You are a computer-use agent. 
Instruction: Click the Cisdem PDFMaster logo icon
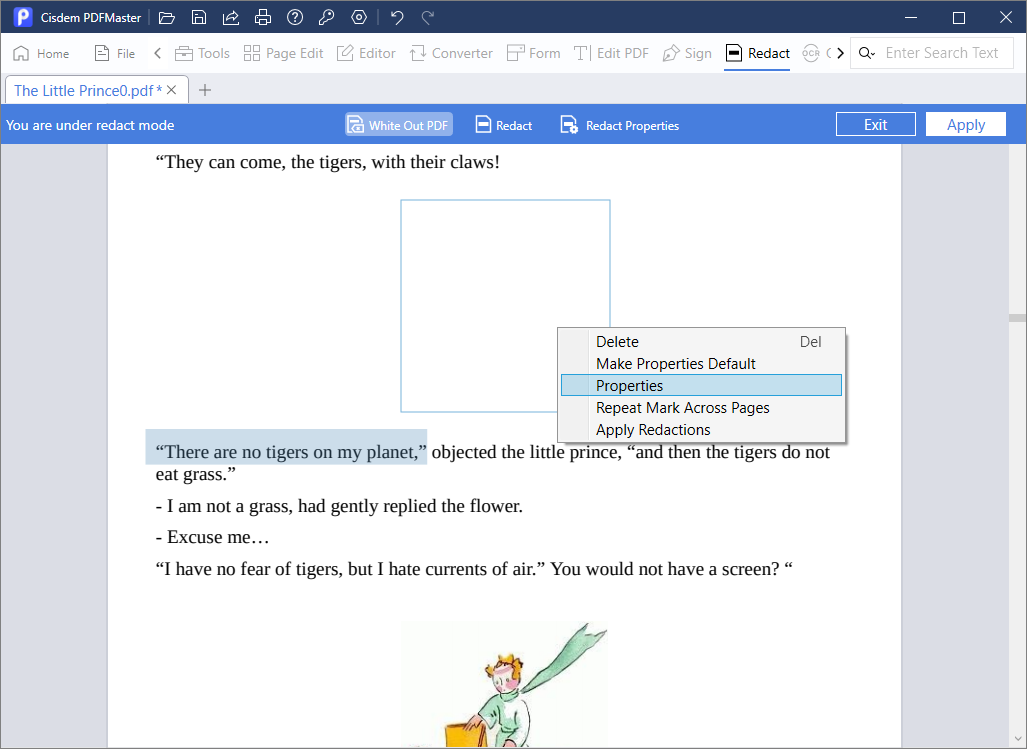click(22, 17)
